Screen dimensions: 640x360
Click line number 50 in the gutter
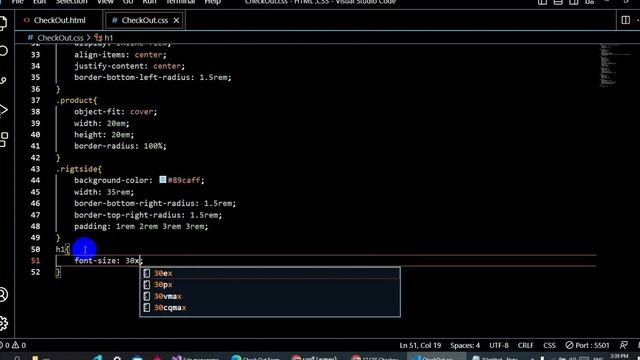click(36, 249)
